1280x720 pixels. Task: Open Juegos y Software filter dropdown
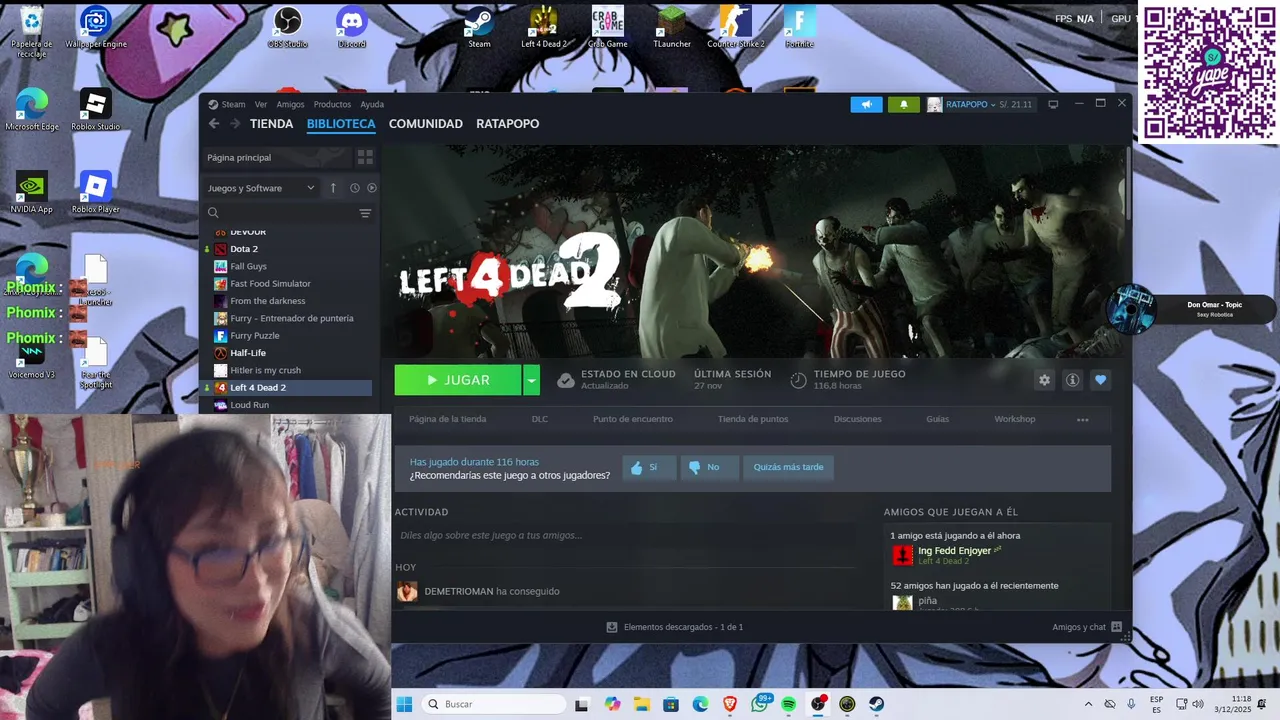tap(261, 188)
